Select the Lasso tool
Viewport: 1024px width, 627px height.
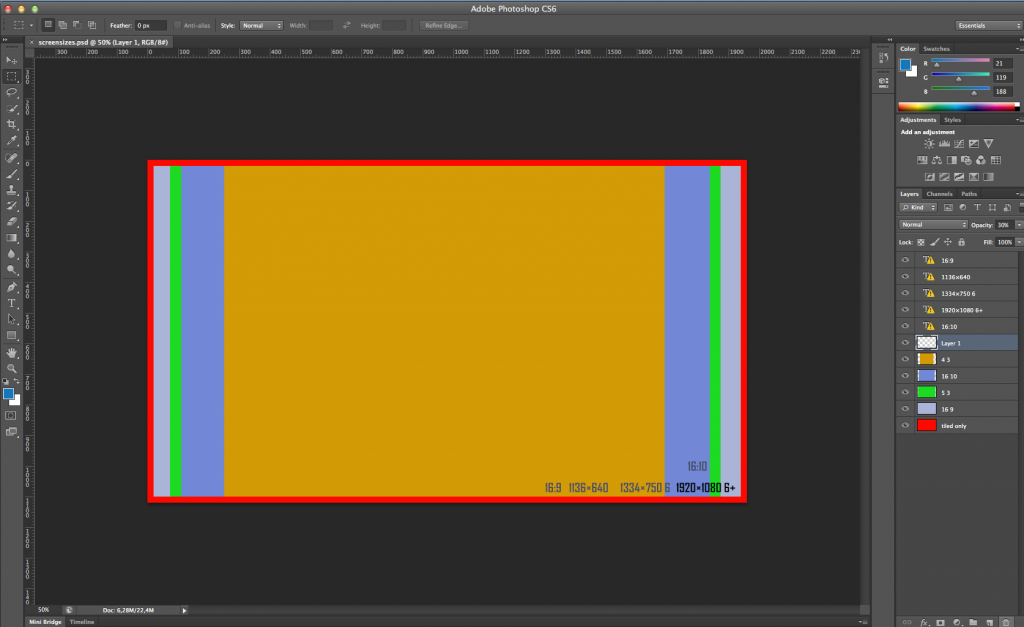coord(12,92)
